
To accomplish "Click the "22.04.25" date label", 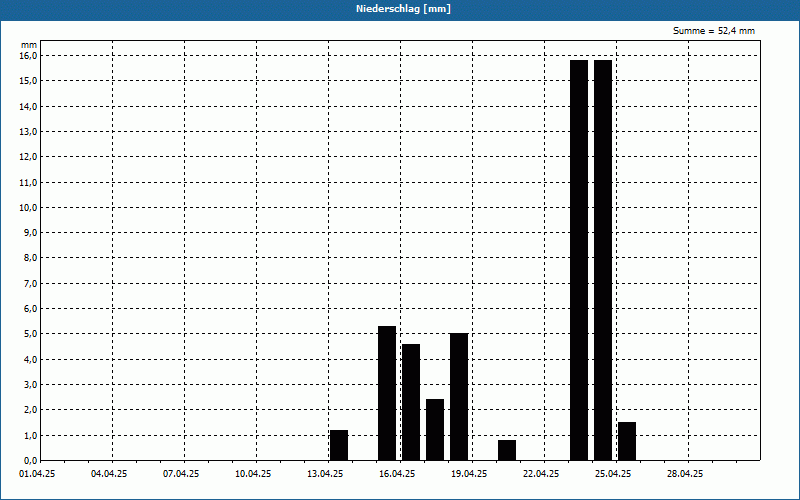I will [x=541, y=474].
